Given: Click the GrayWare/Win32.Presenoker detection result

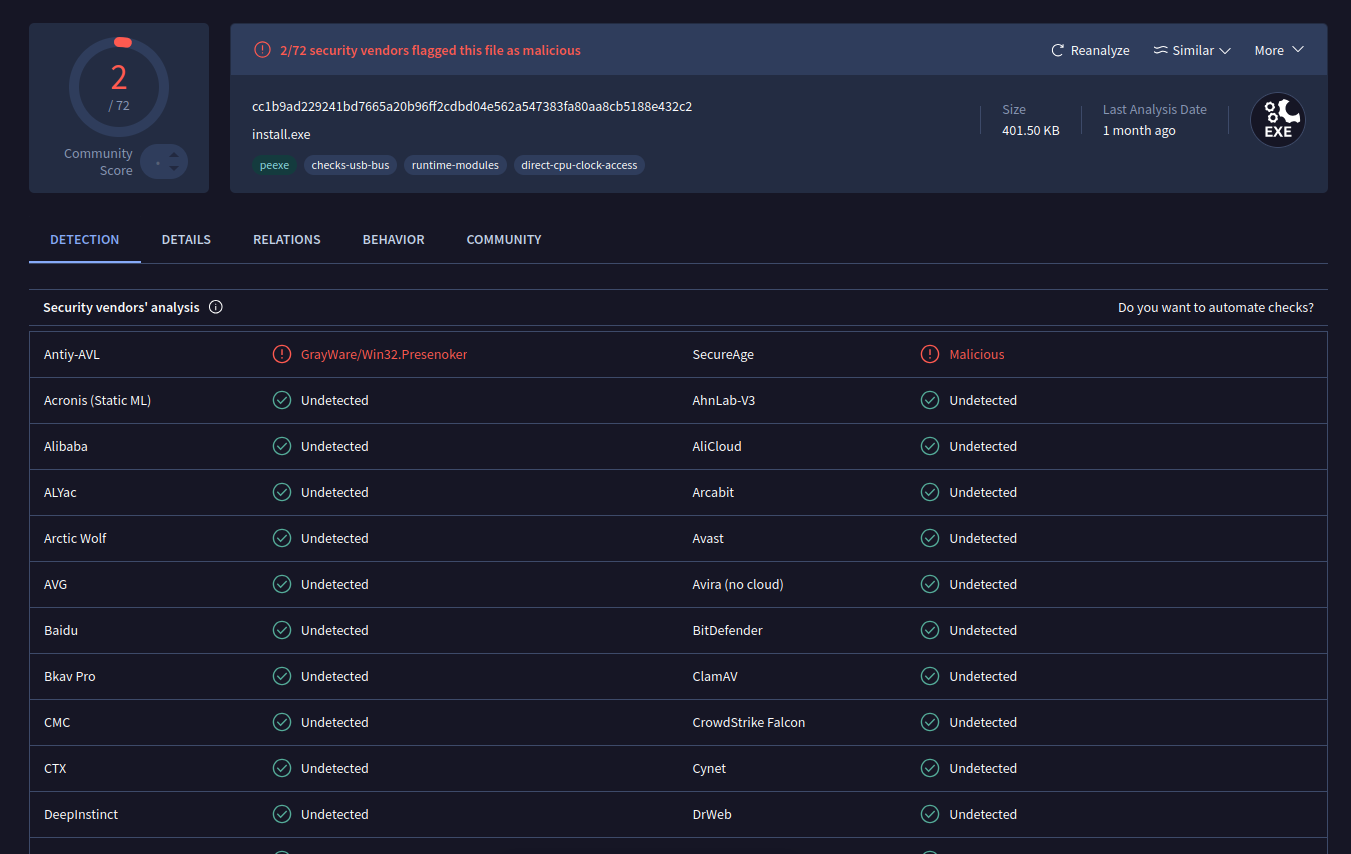Looking at the screenshot, I should pos(384,354).
